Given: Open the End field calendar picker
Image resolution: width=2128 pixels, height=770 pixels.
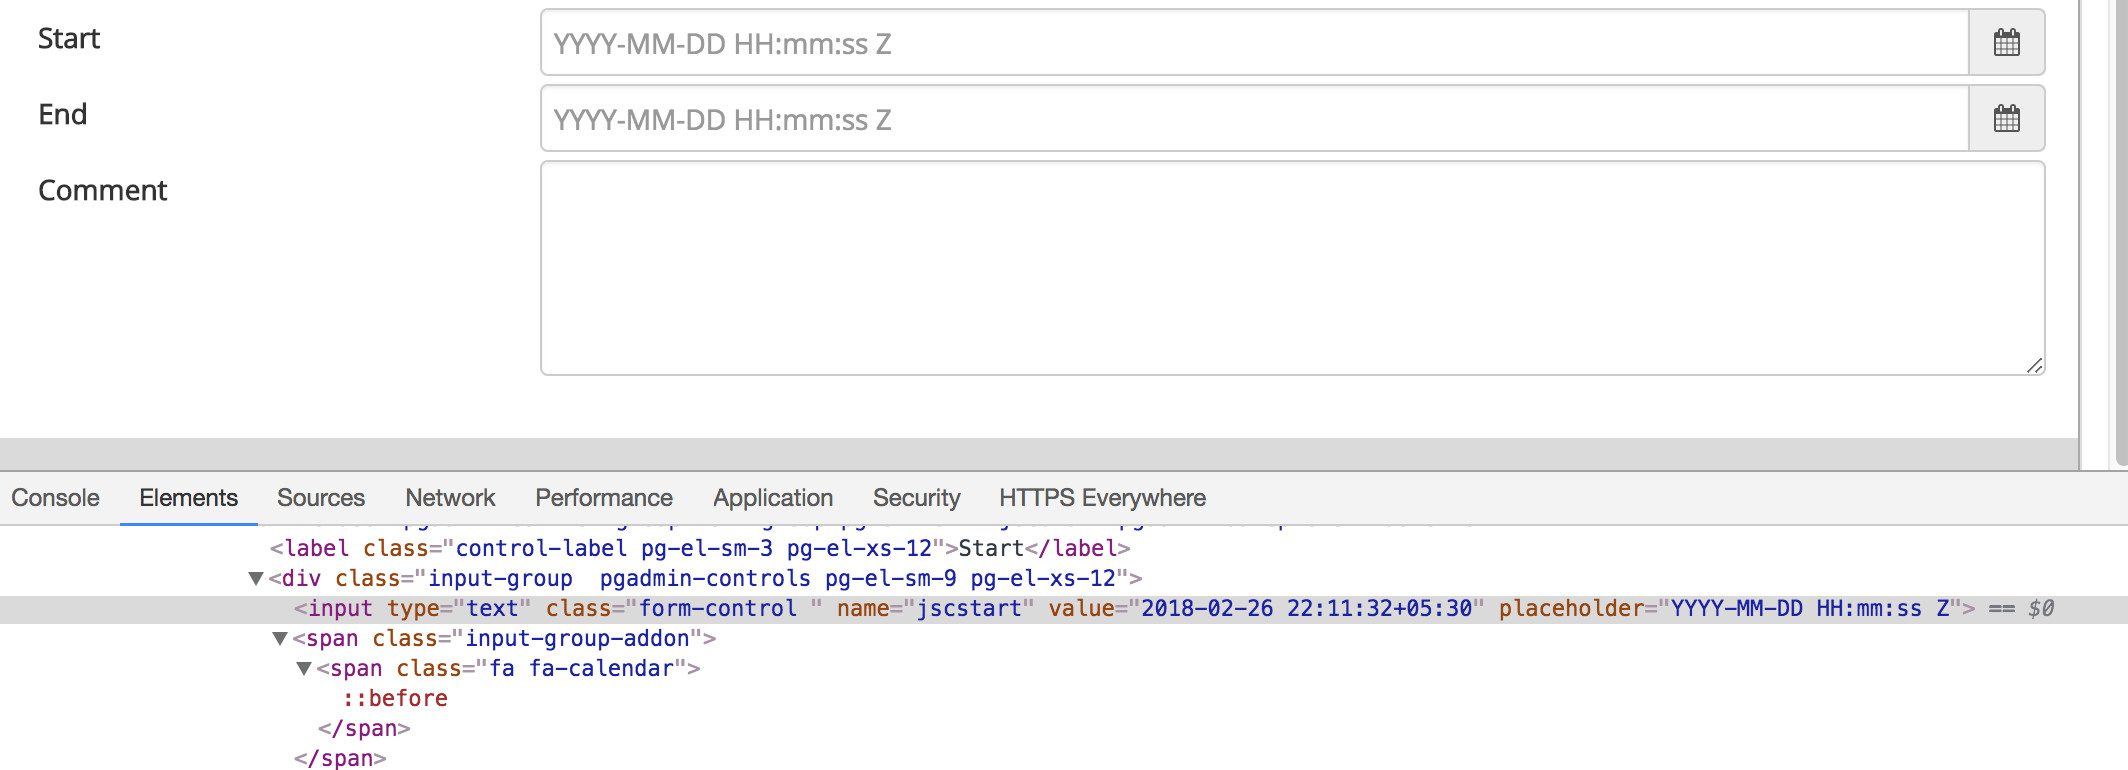Looking at the screenshot, I should (2006, 119).
